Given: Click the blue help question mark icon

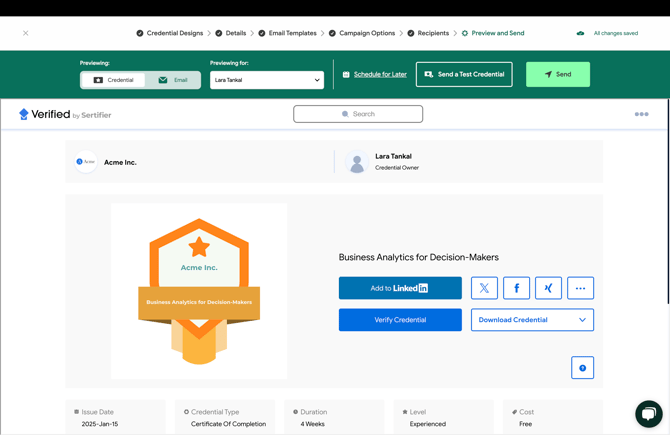Looking at the screenshot, I should (x=582, y=368).
